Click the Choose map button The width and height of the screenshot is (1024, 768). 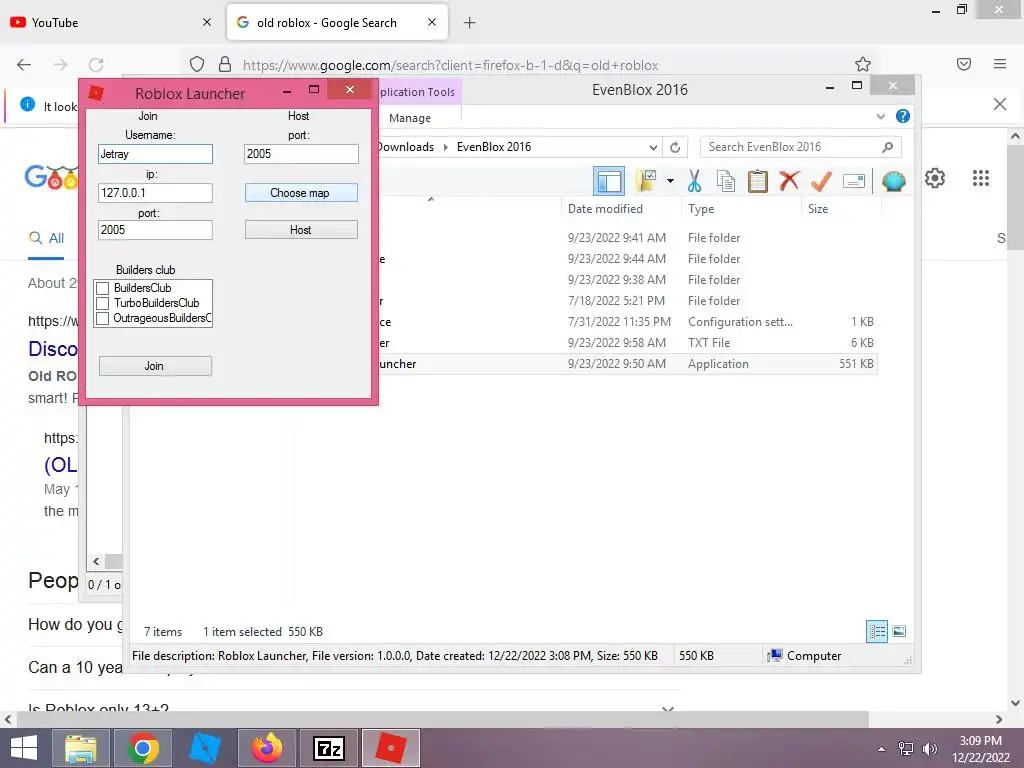pos(301,193)
